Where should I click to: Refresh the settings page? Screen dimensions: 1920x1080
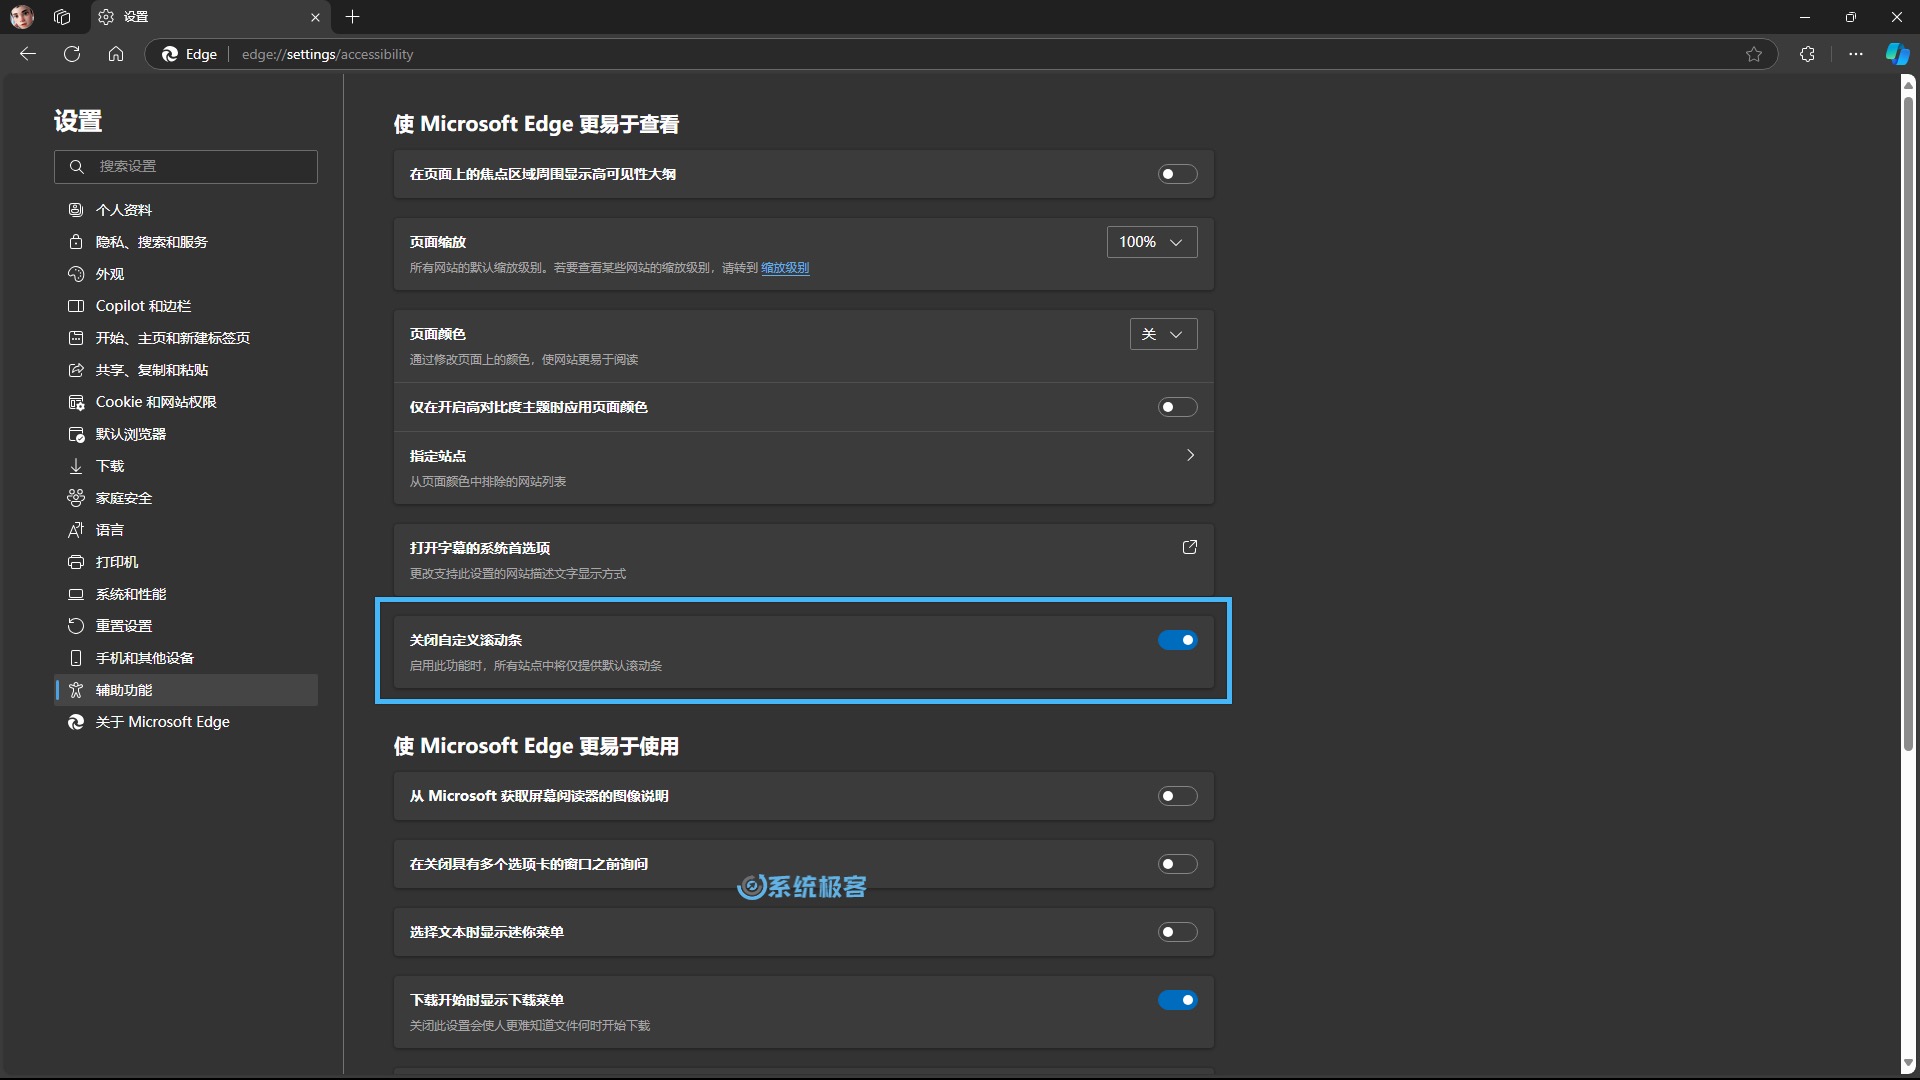(x=72, y=54)
